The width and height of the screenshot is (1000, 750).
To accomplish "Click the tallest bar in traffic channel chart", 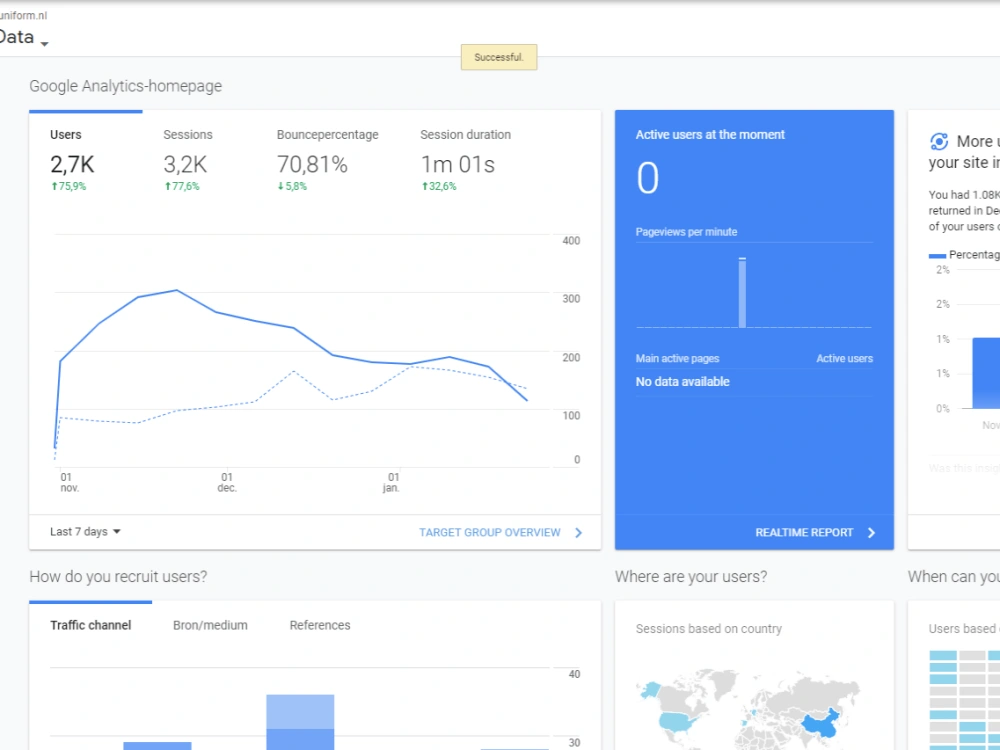I will 300,722.
